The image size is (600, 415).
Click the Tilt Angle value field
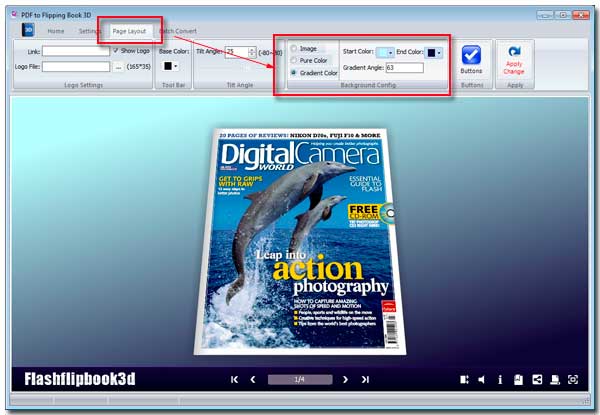pyautogui.click(x=236, y=52)
